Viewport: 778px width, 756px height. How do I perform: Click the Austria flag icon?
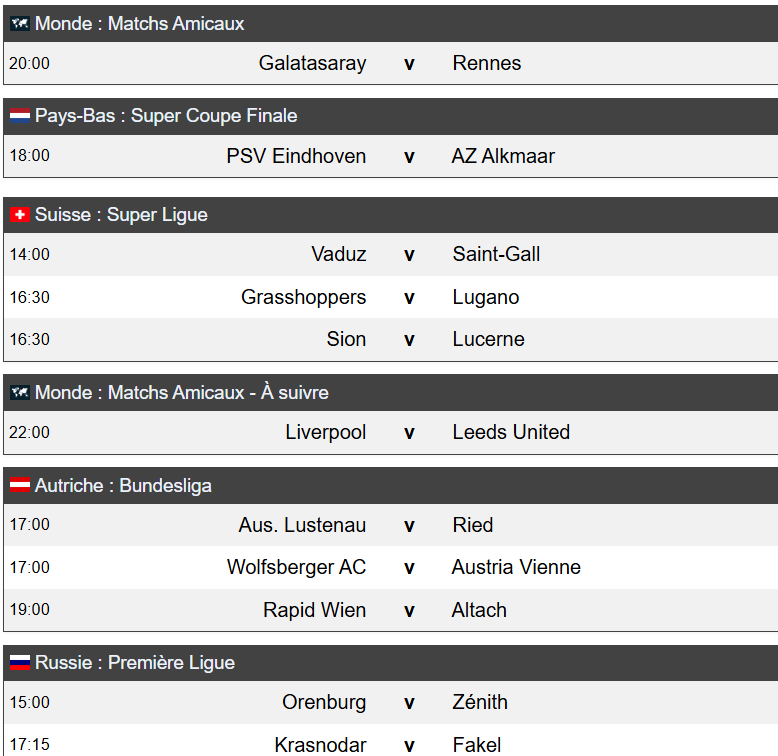[20, 485]
